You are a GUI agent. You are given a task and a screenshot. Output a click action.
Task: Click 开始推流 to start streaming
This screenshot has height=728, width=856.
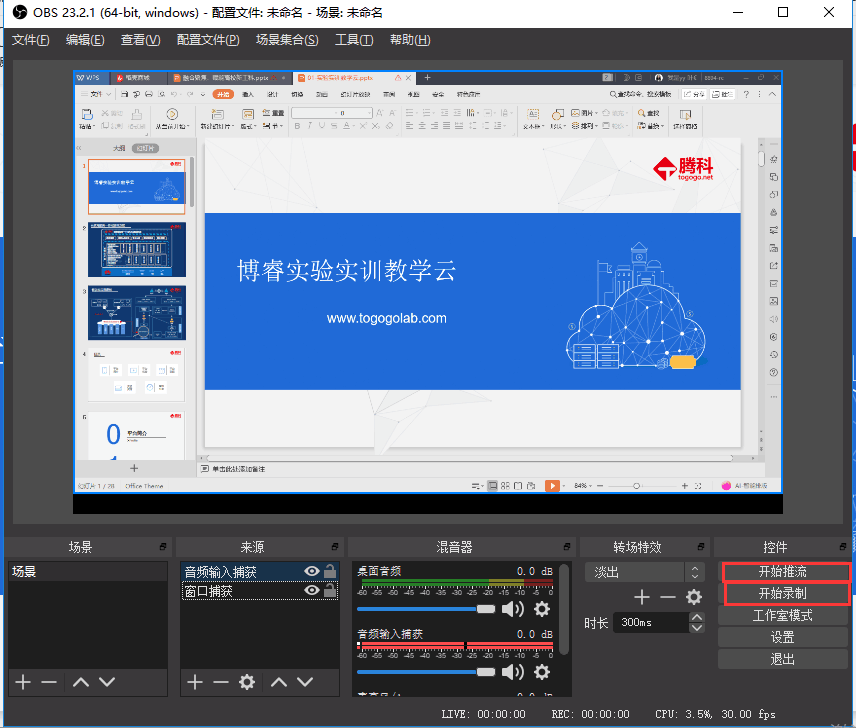(782, 571)
